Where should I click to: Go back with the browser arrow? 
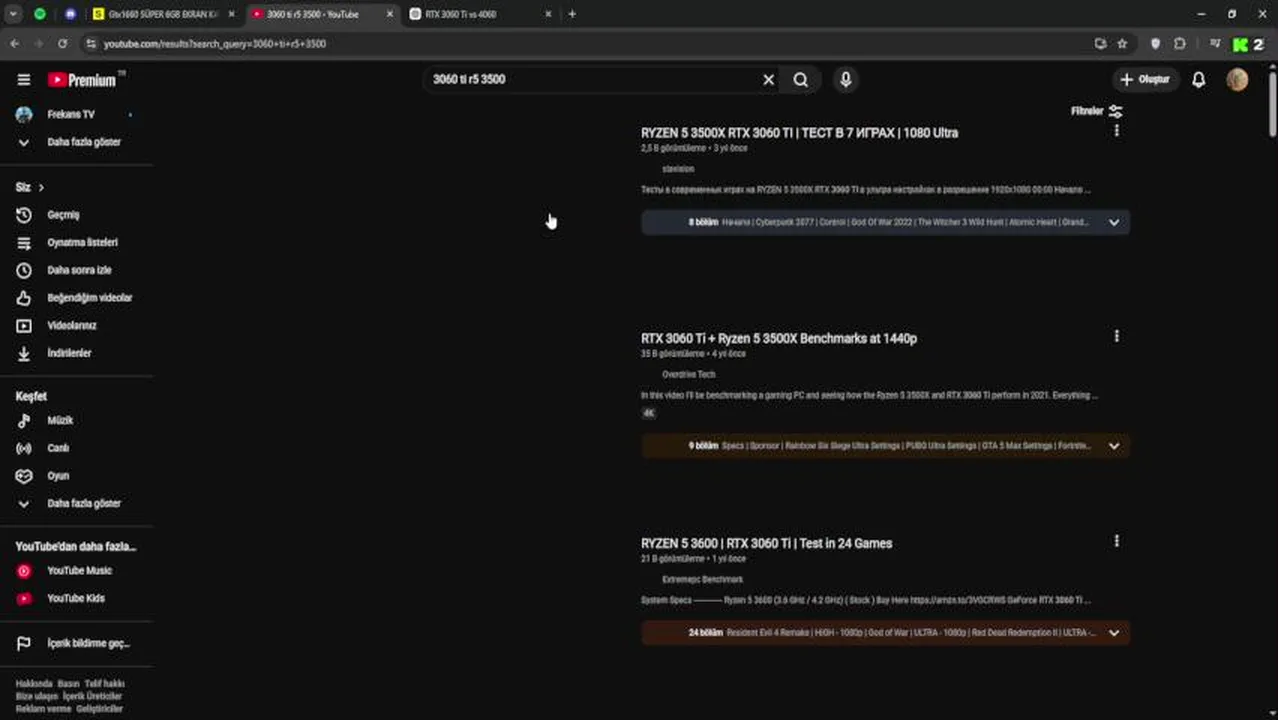(14, 44)
